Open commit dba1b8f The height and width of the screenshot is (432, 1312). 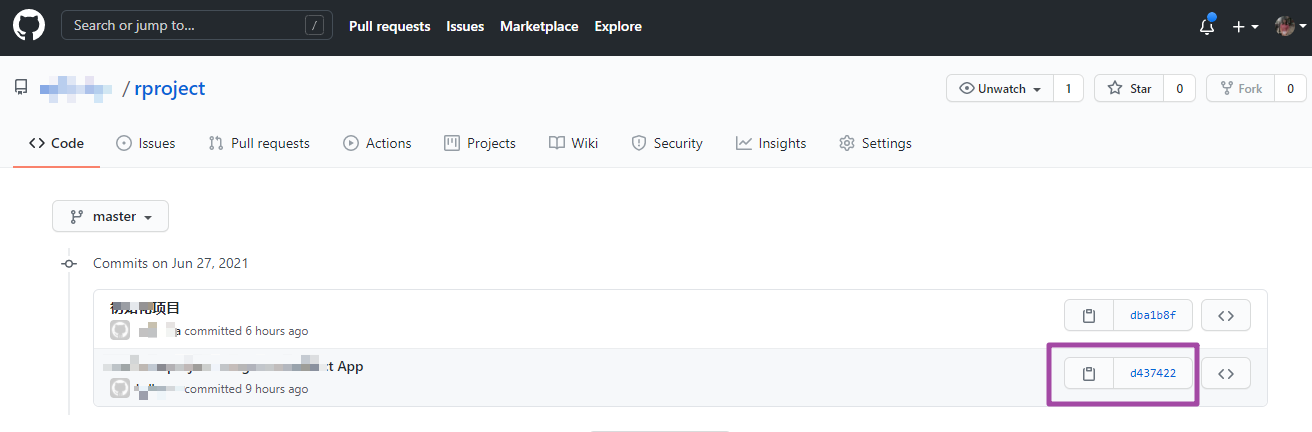pos(1153,316)
